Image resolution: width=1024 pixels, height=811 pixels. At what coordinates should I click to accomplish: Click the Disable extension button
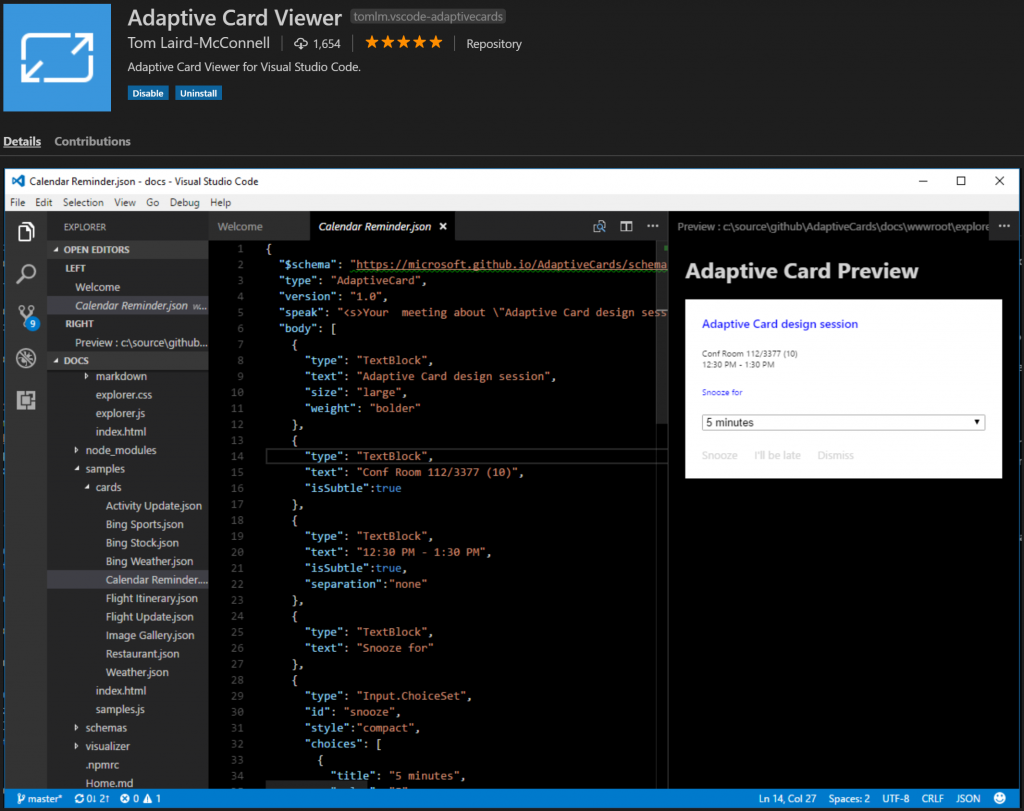[148, 93]
